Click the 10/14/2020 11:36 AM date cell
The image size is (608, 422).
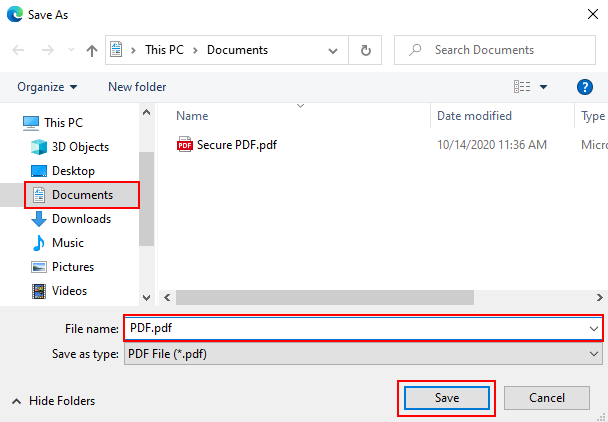click(492, 145)
